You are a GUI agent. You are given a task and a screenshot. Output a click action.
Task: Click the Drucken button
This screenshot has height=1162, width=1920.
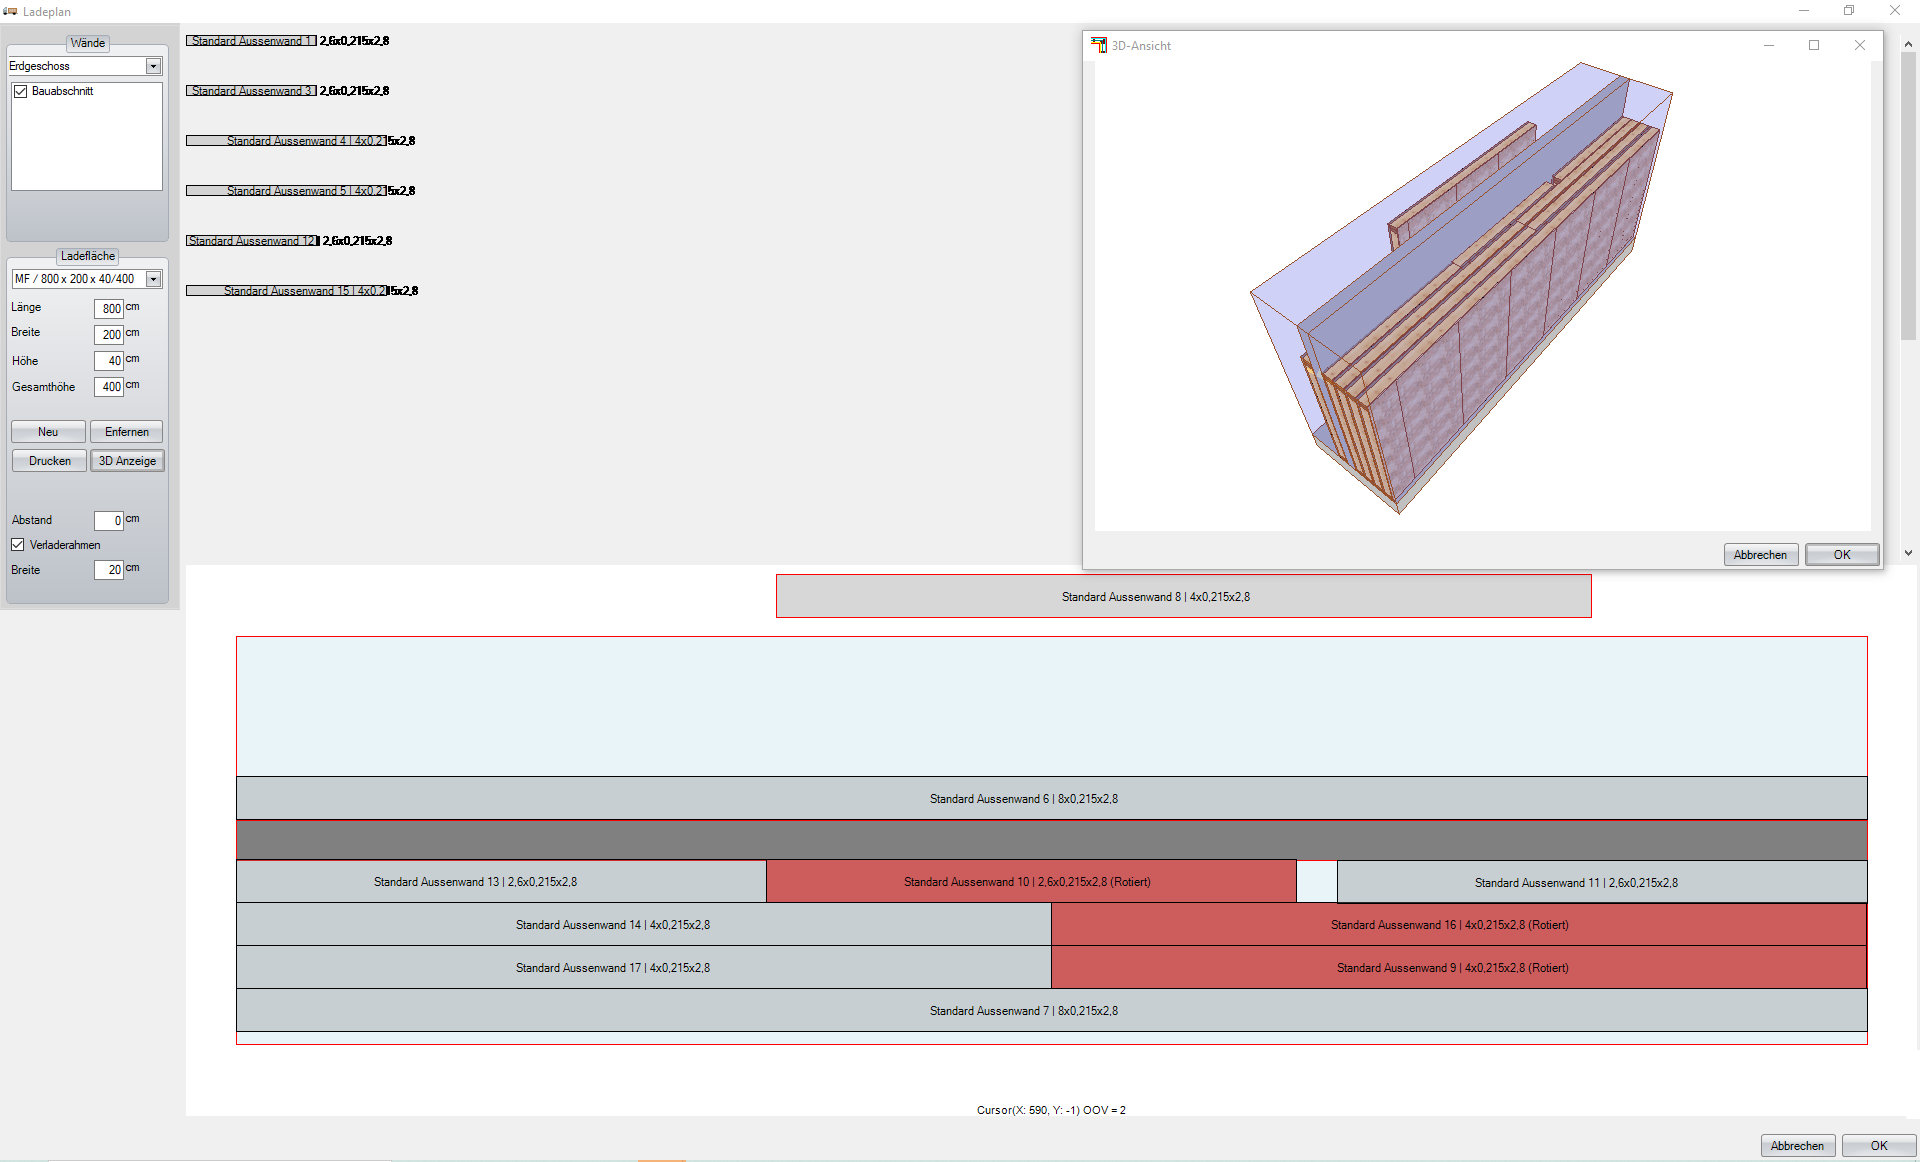pos(49,461)
